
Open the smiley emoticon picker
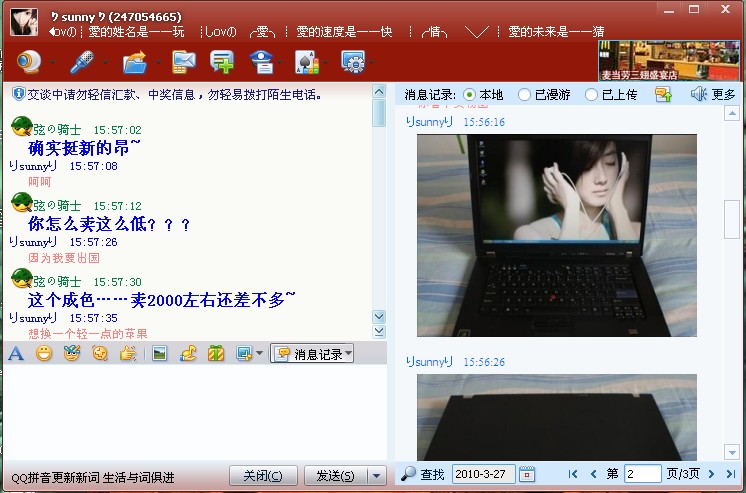point(44,353)
